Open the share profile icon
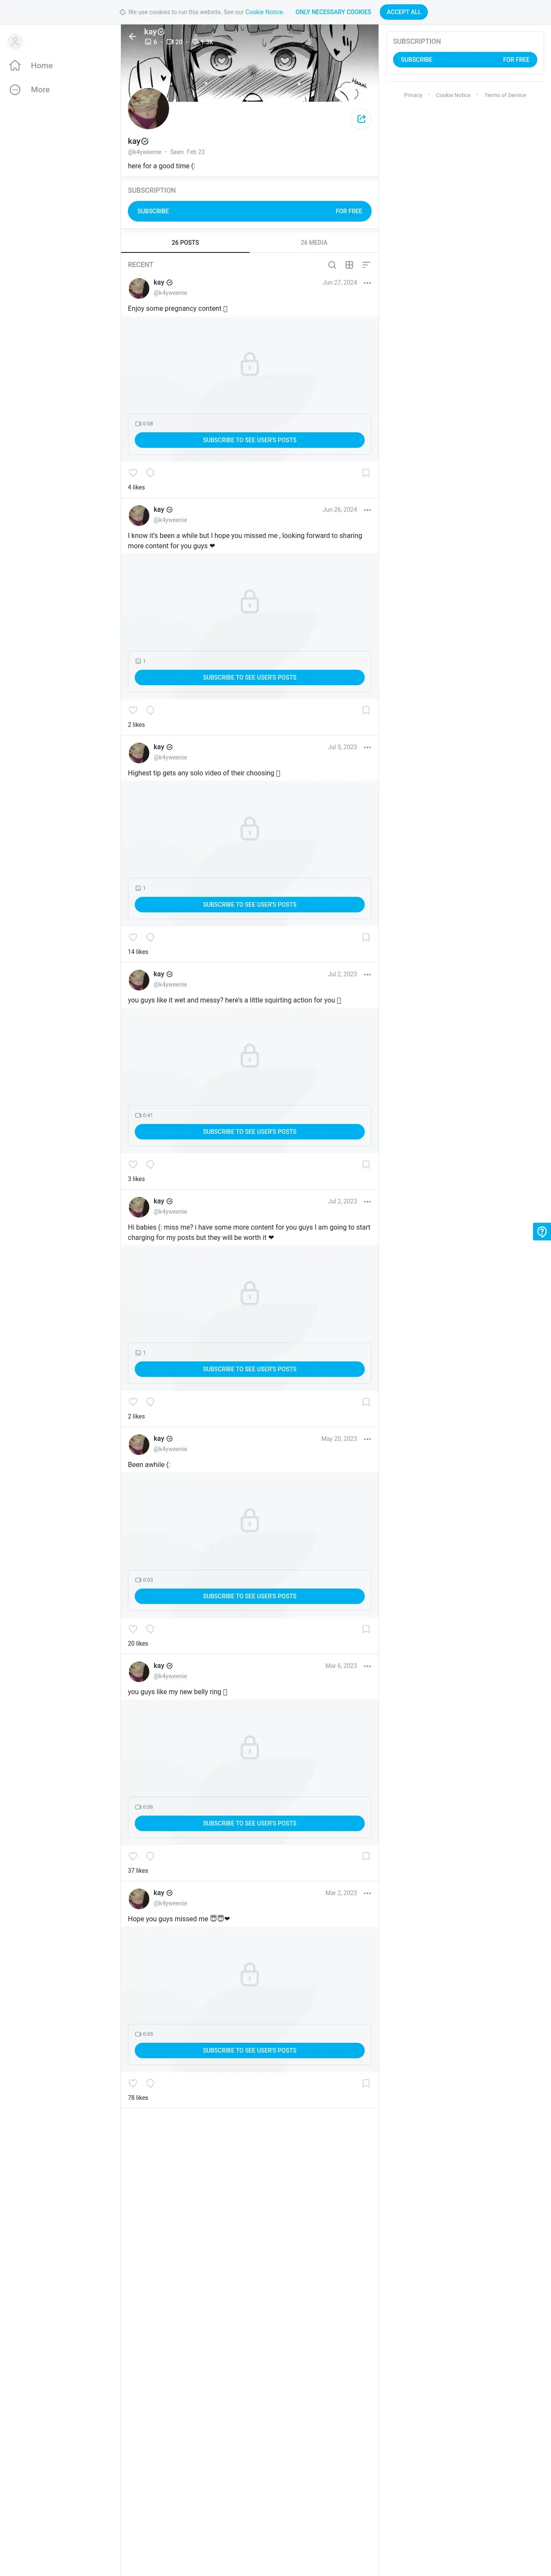This screenshot has height=2576, width=551. click(x=361, y=119)
